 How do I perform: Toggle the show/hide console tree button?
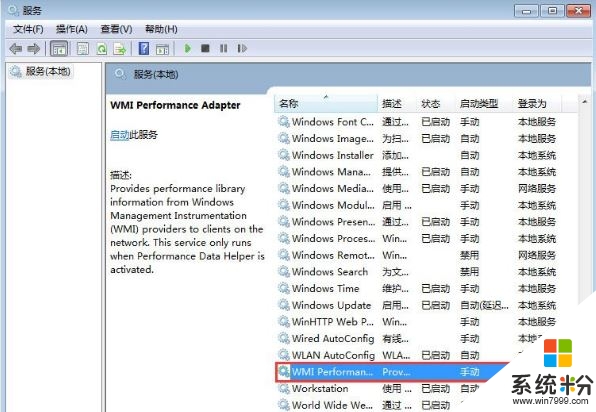pos(59,49)
